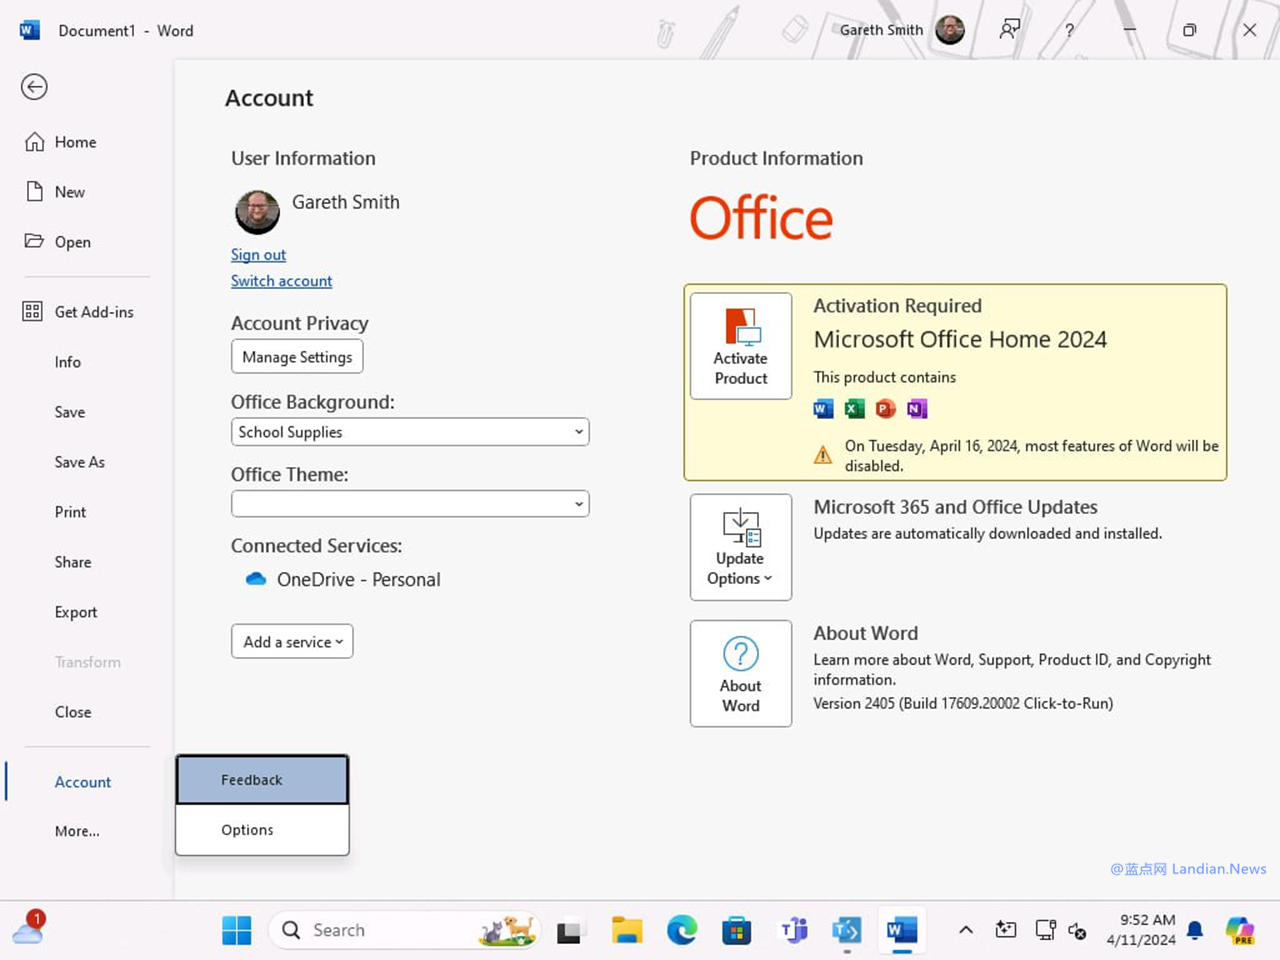Open Help question mark in title bar
The height and width of the screenshot is (960, 1280).
click(x=1069, y=30)
